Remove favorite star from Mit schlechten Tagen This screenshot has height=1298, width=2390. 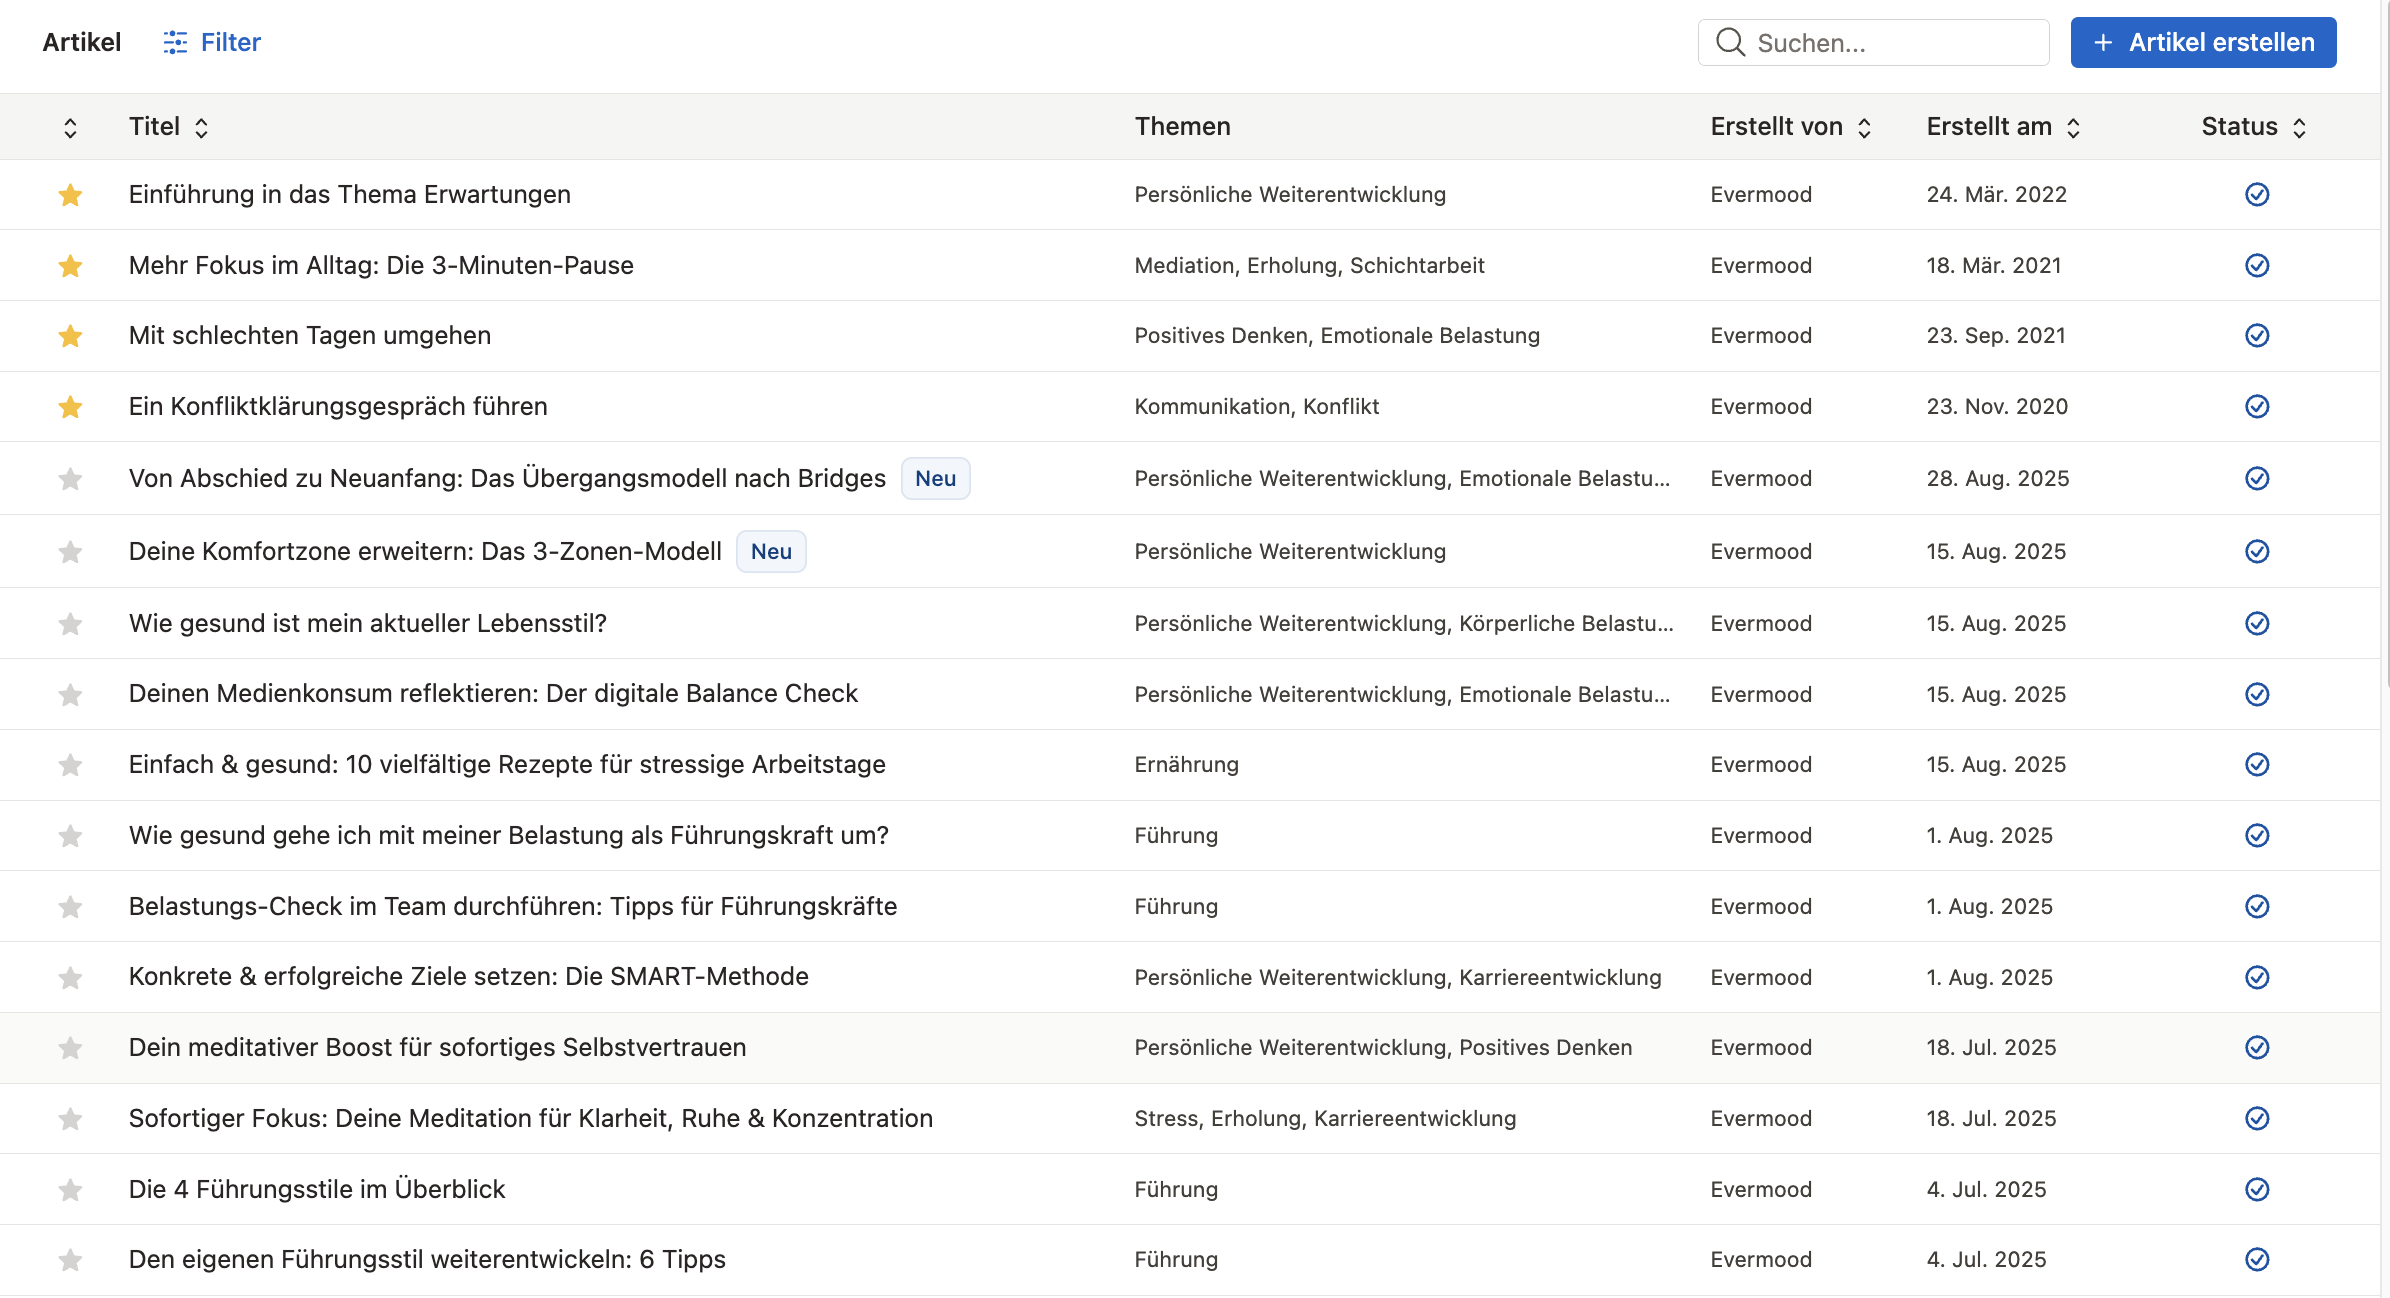click(x=70, y=335)
